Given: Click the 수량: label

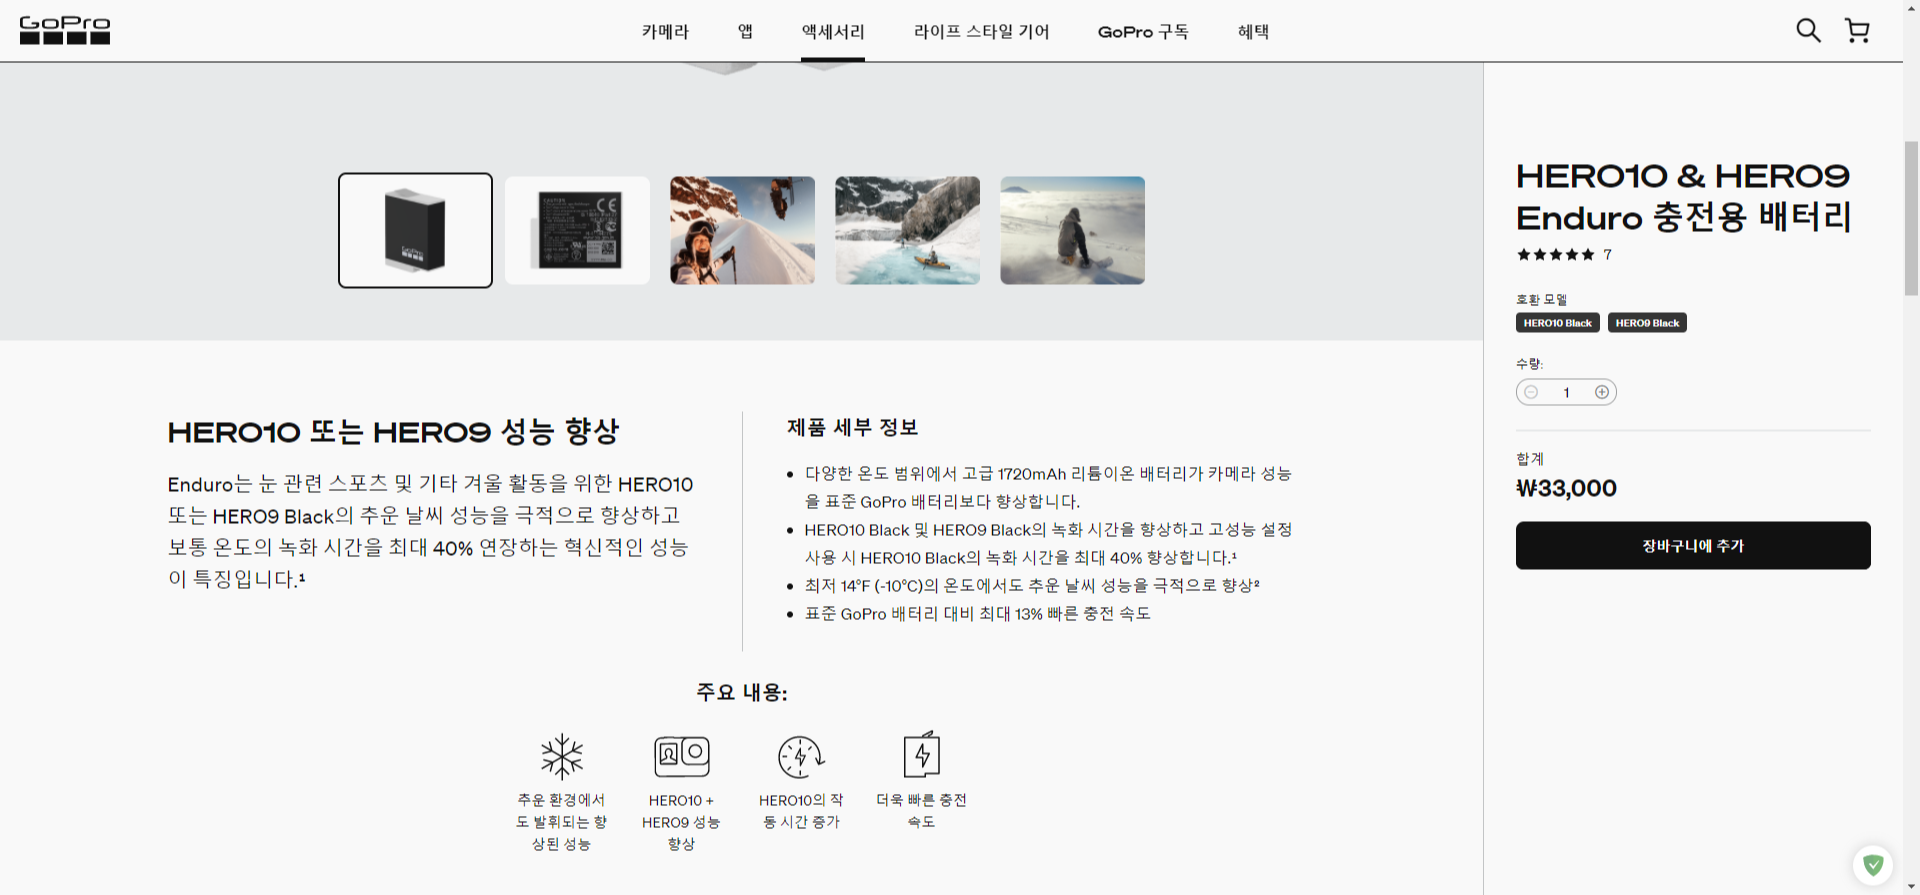Looking at the screenshot, I should (x=1529, y=364).
